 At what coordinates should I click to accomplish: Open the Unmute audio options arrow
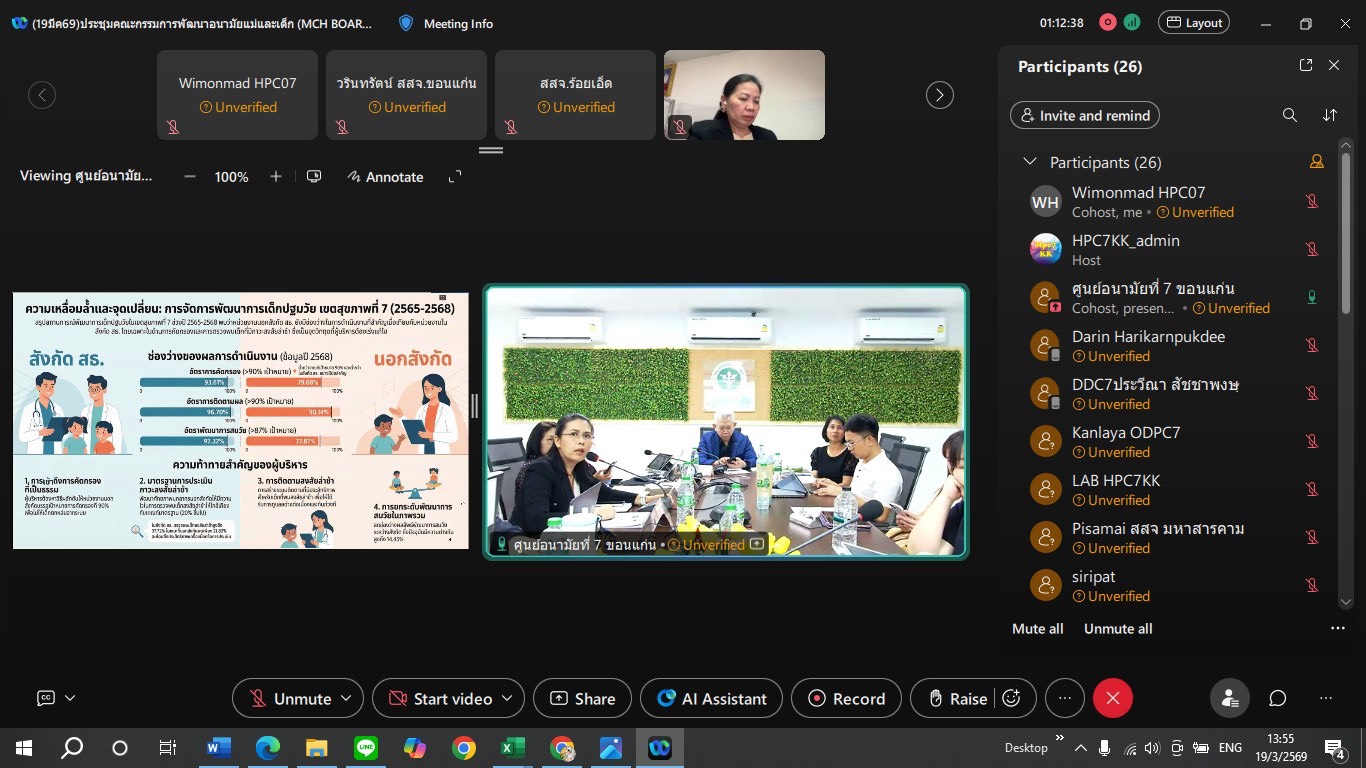pos(346,698)
